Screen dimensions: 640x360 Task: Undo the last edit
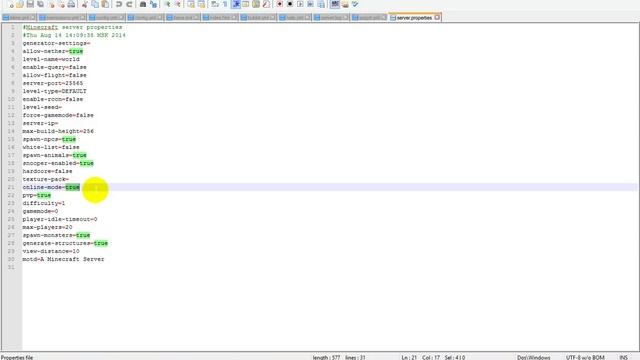(x=119, y=4)
